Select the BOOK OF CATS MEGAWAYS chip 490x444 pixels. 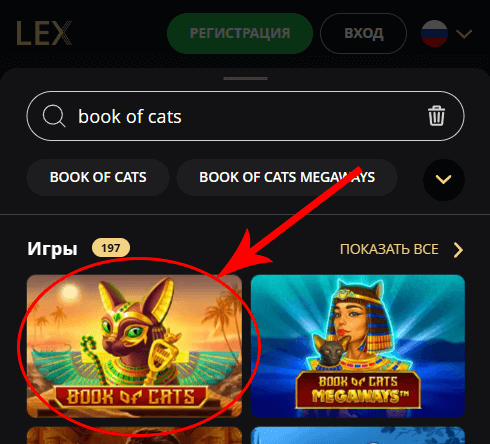287,177
